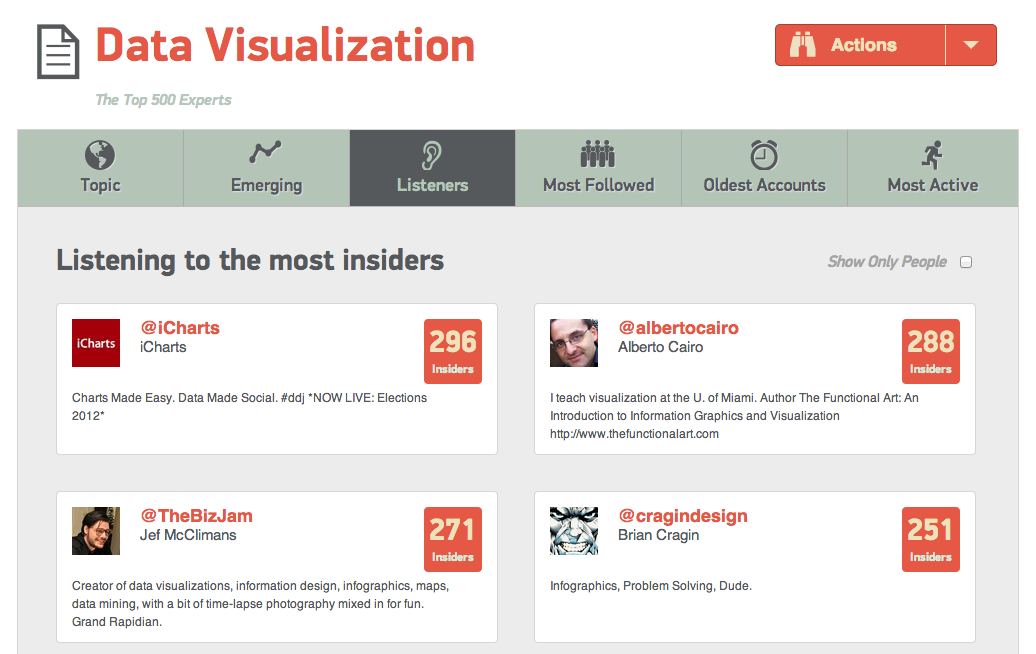This screenshot has height=654, width=1036.
Task: Expand the Actions dropdown arrow
Action: coord(970,45)
